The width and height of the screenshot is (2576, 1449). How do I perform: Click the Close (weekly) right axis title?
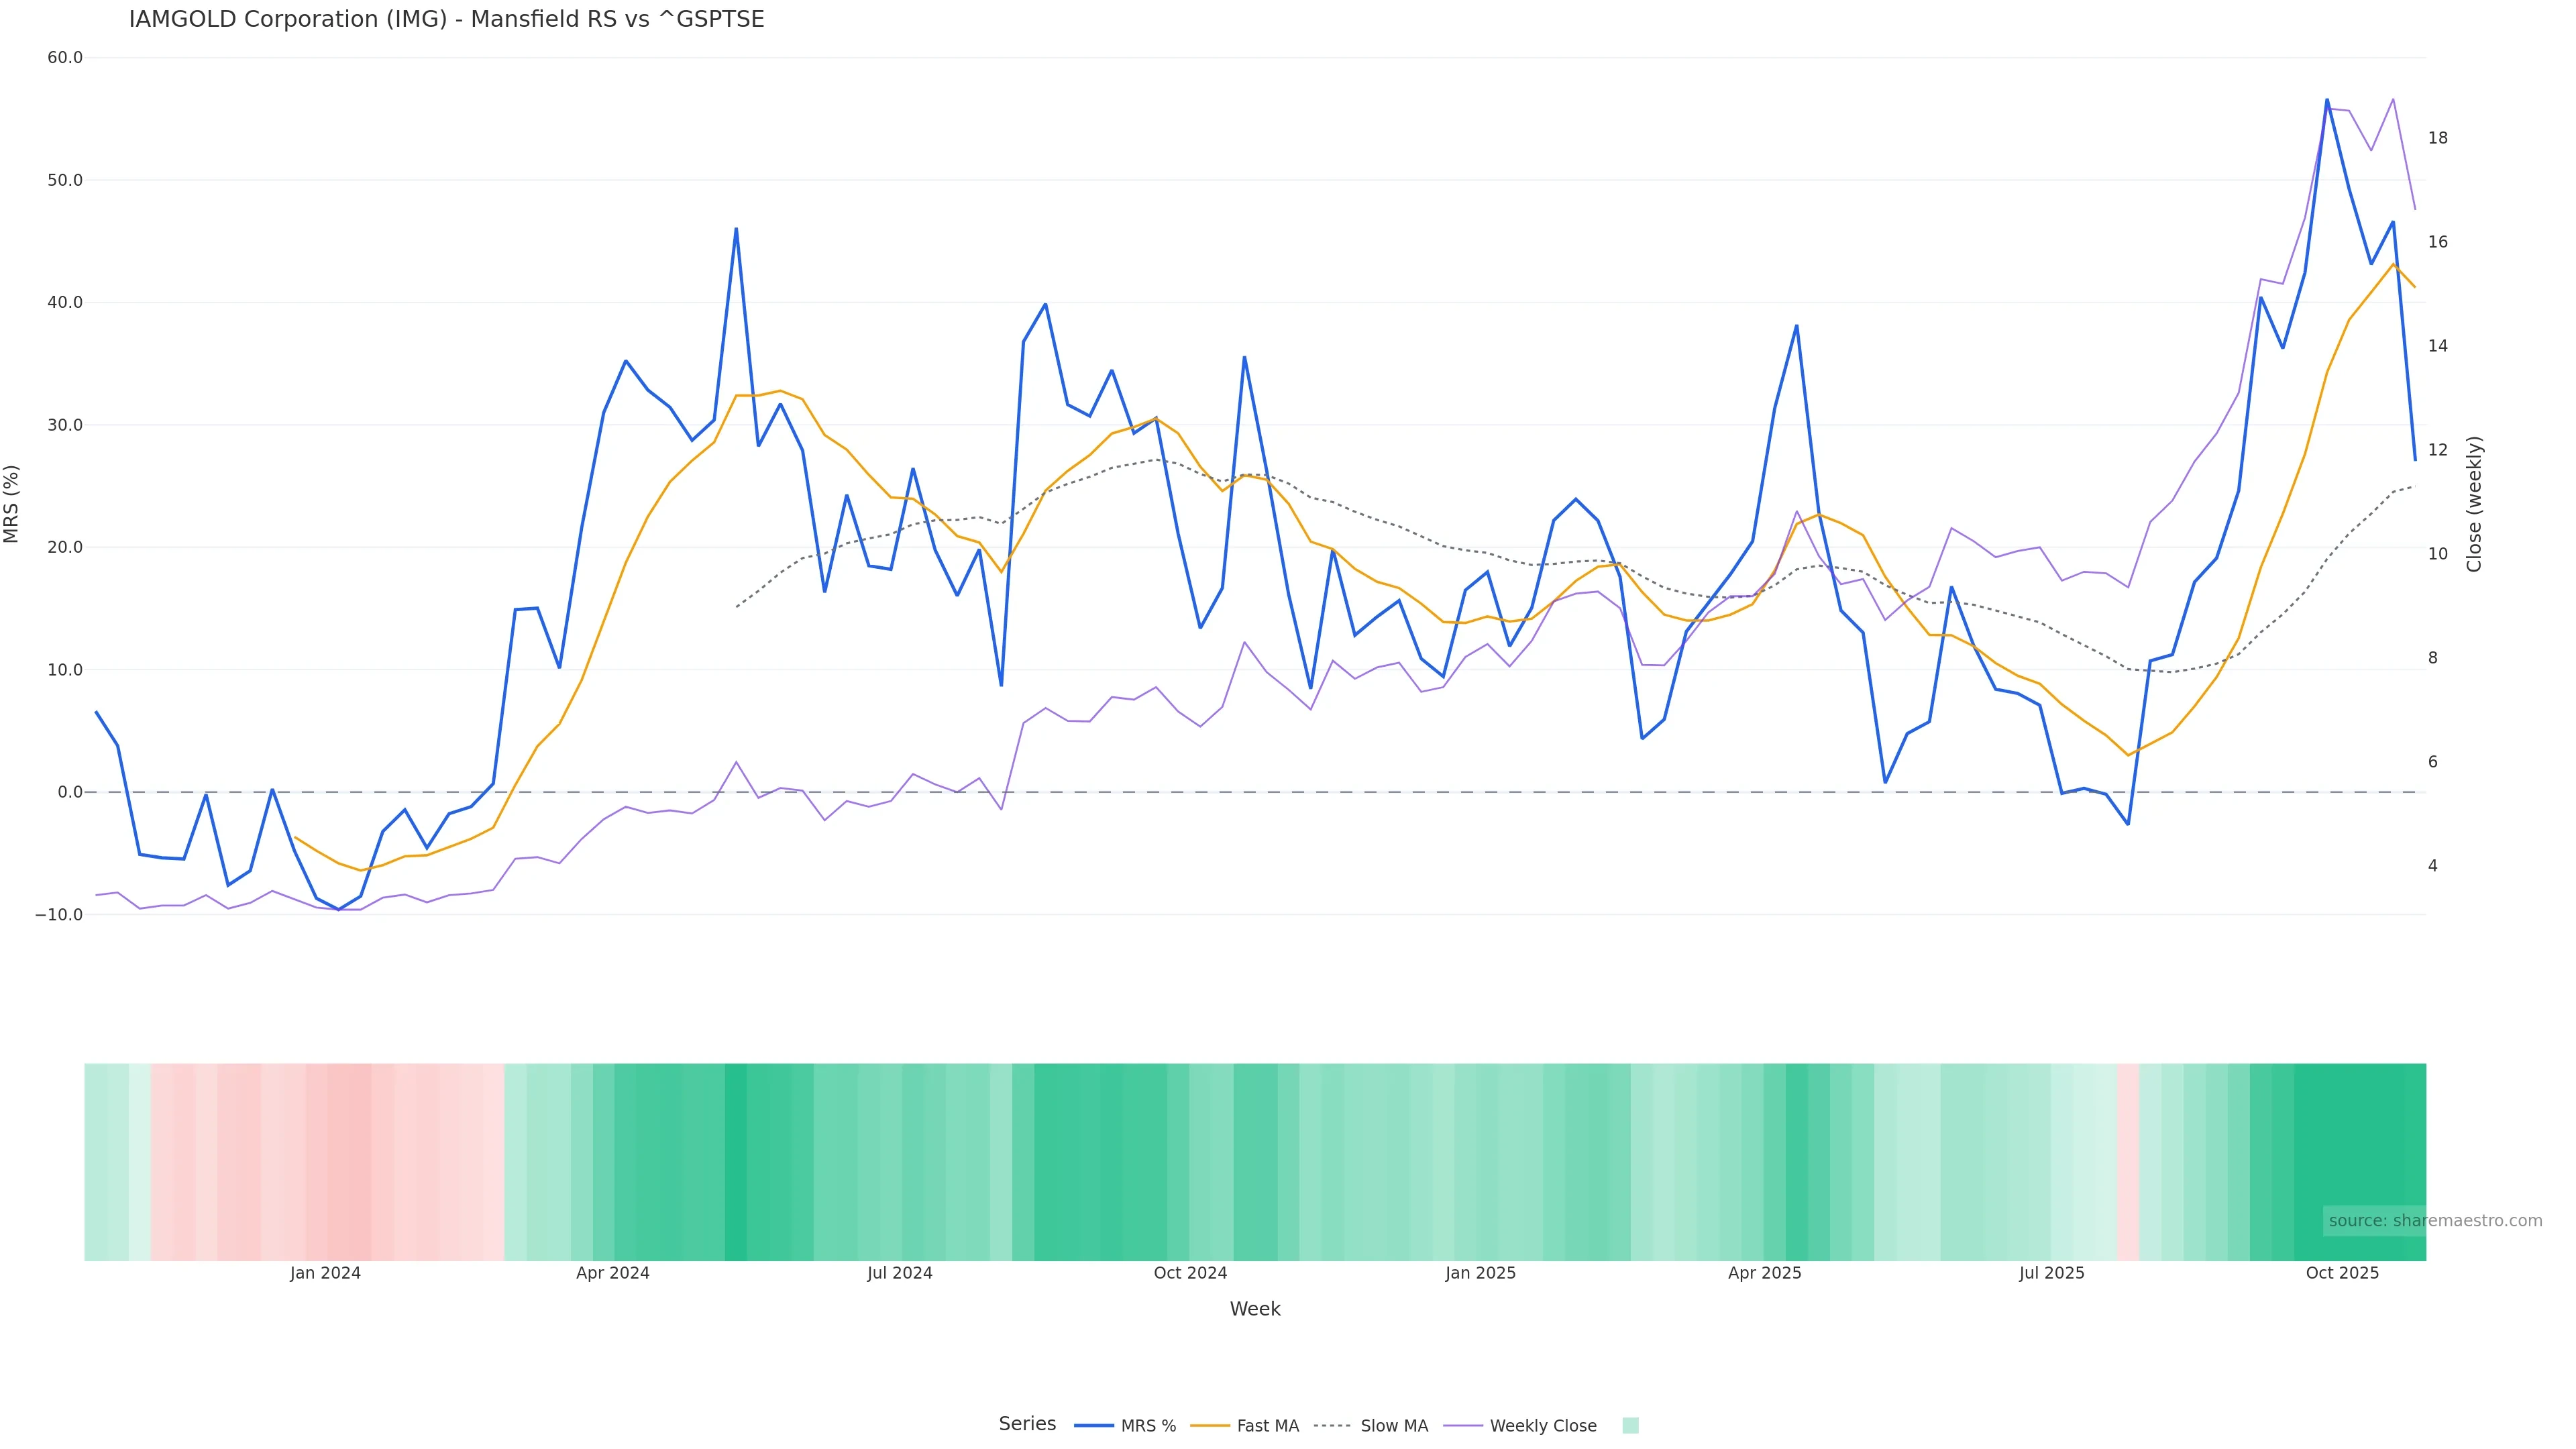pos(2474,503)
